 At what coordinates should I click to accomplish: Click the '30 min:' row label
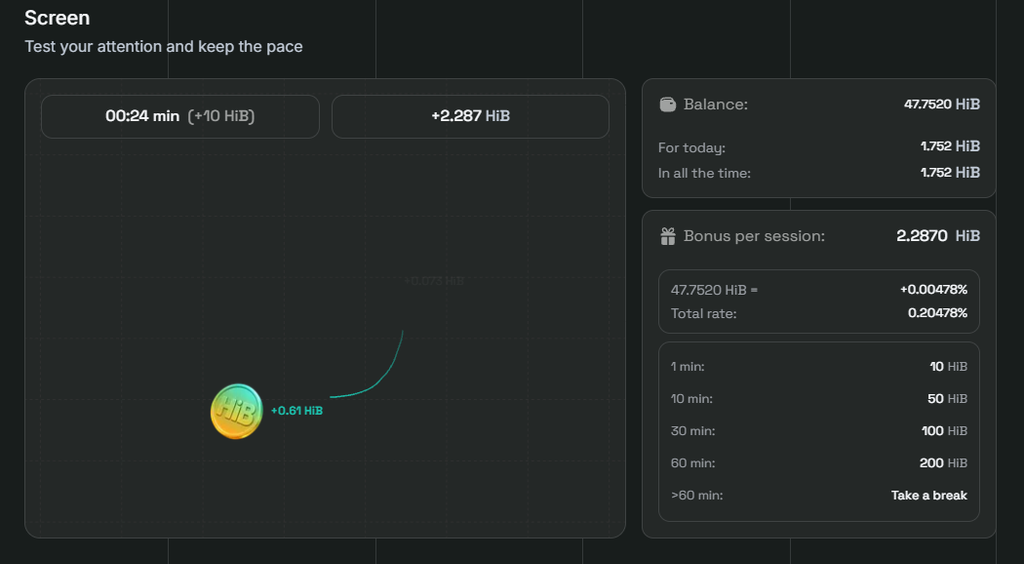[693, 431]
